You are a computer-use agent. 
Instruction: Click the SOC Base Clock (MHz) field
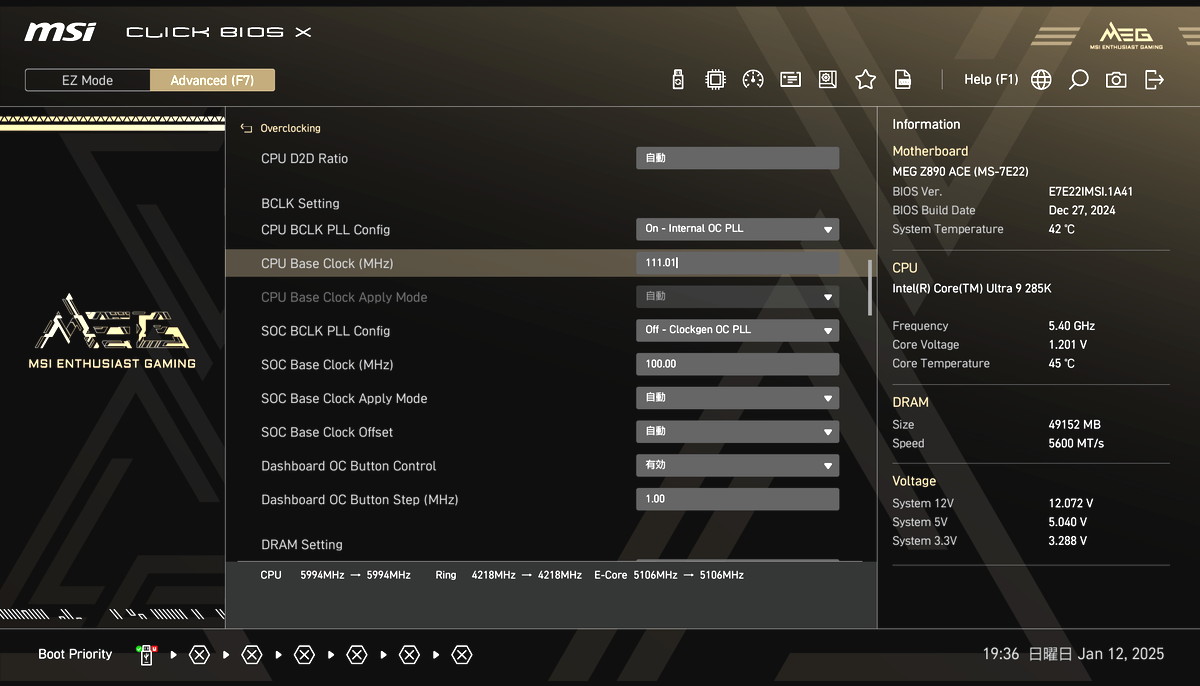(x=737, y=364)
